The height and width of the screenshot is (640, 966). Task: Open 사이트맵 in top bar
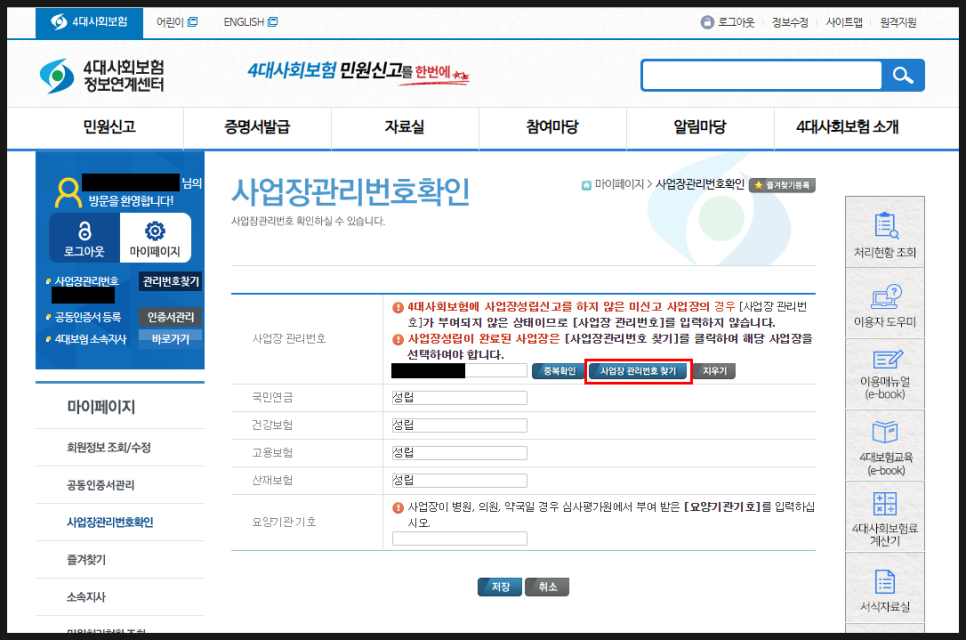(844, 23)
